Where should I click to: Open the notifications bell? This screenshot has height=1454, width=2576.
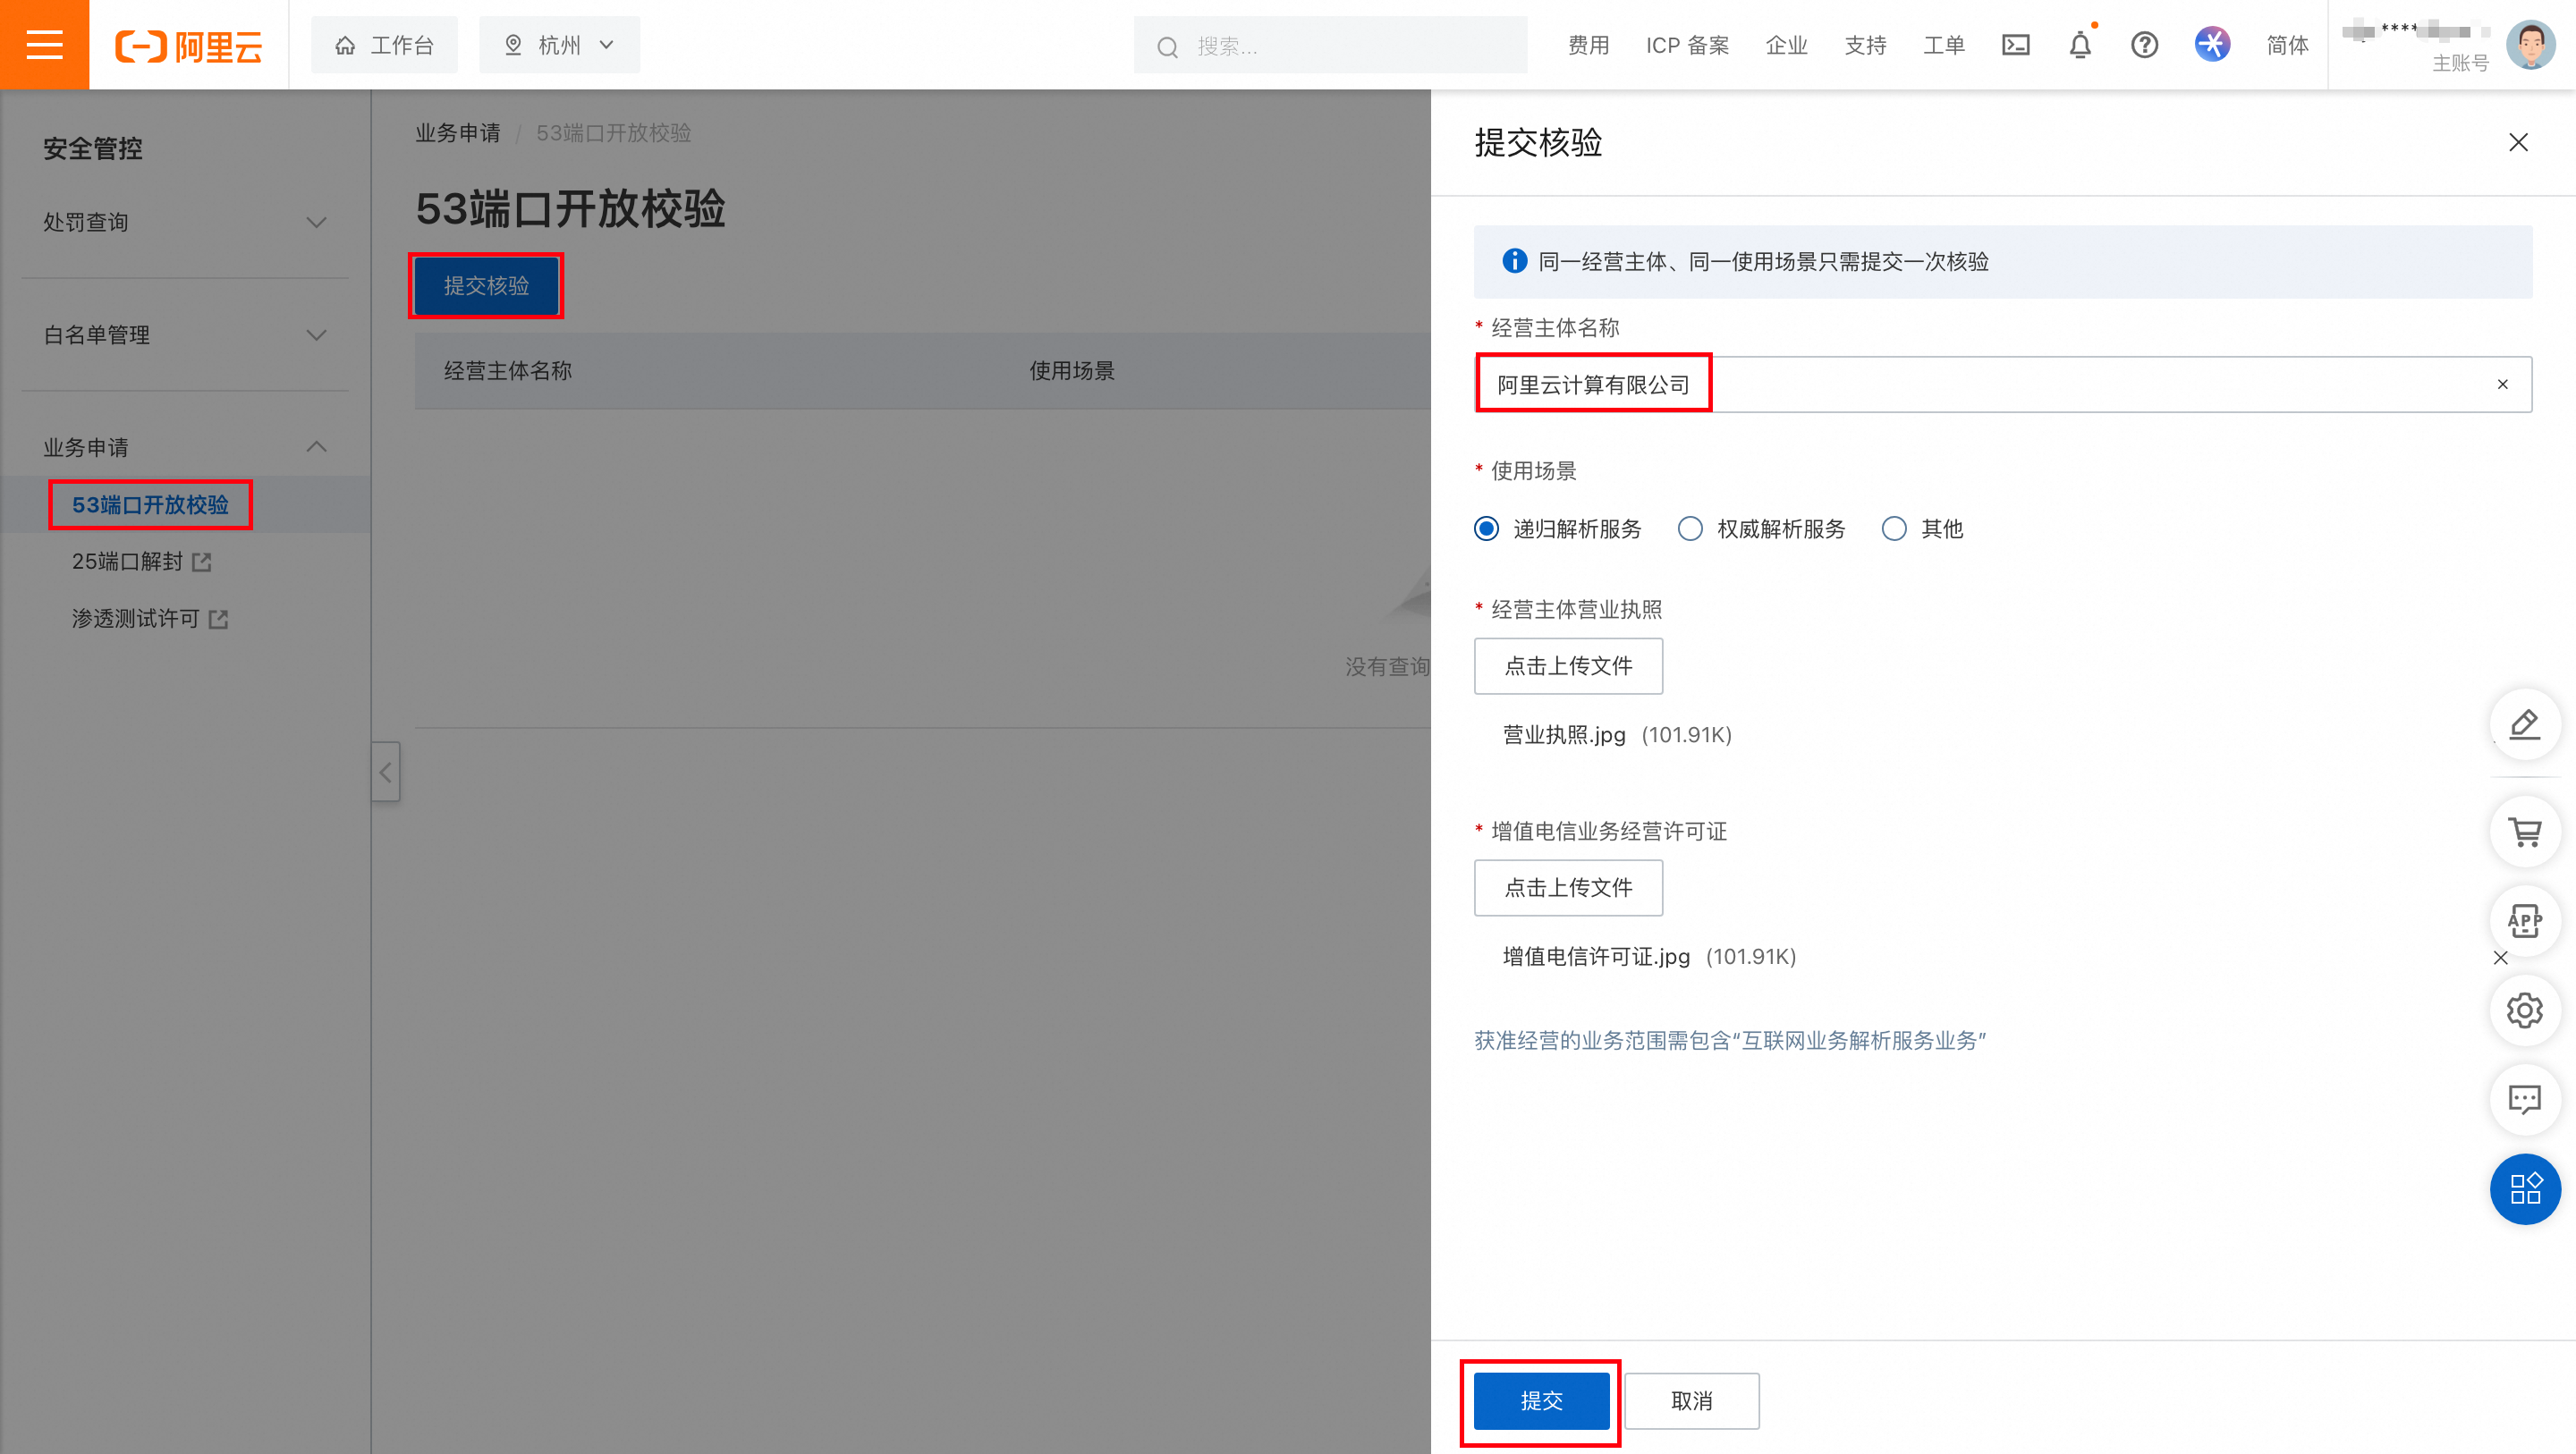click(2080, 45)
